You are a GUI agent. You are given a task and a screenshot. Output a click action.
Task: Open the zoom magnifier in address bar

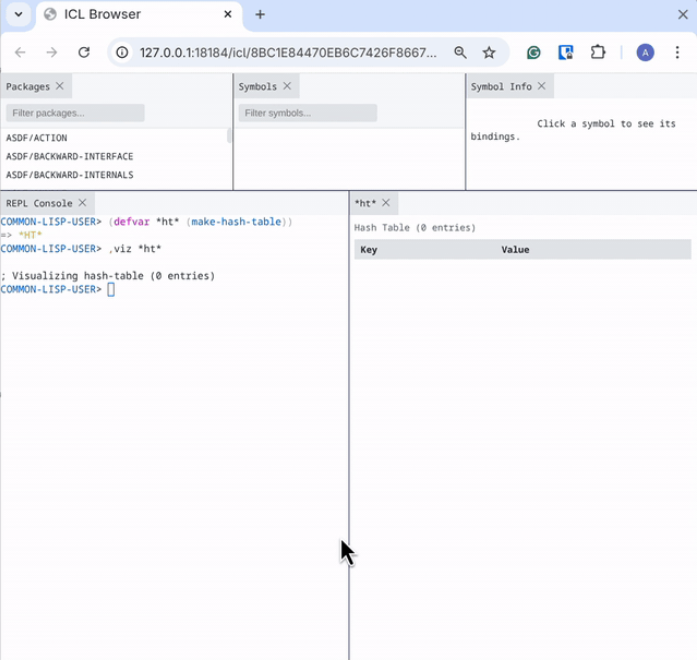[x=460, y=52]
